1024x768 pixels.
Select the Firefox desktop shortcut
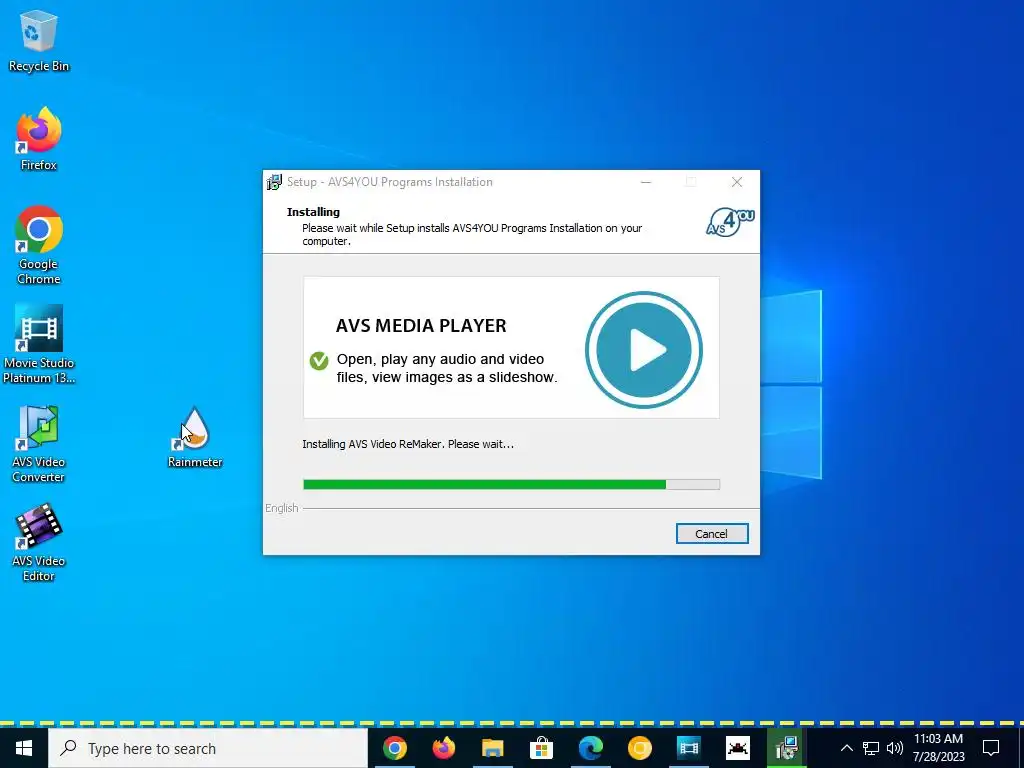coord(38,139)
